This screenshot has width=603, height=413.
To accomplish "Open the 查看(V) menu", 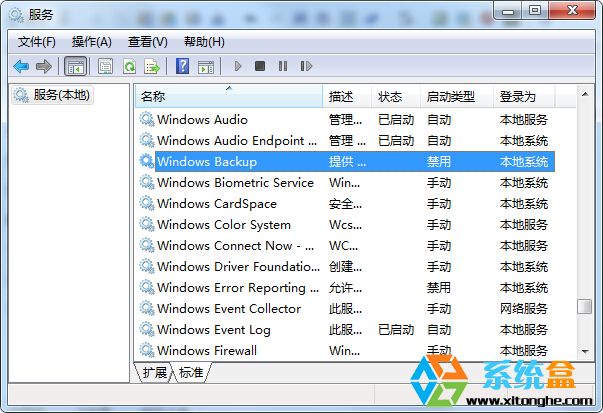I will pyautogui.click(x=147, y=41).
